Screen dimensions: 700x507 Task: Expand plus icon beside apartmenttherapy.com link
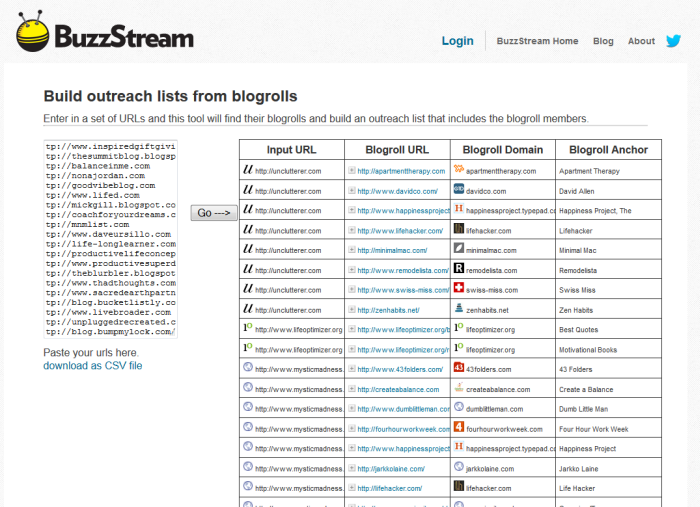coord(352,170)
